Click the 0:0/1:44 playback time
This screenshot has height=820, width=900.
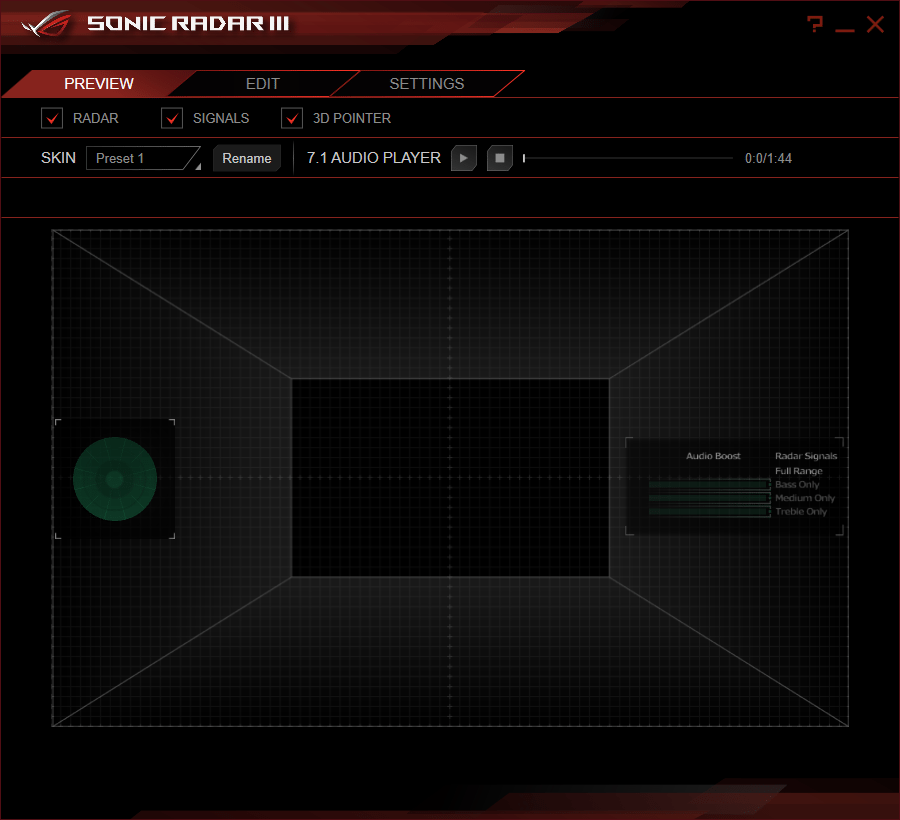pos(768,158)
